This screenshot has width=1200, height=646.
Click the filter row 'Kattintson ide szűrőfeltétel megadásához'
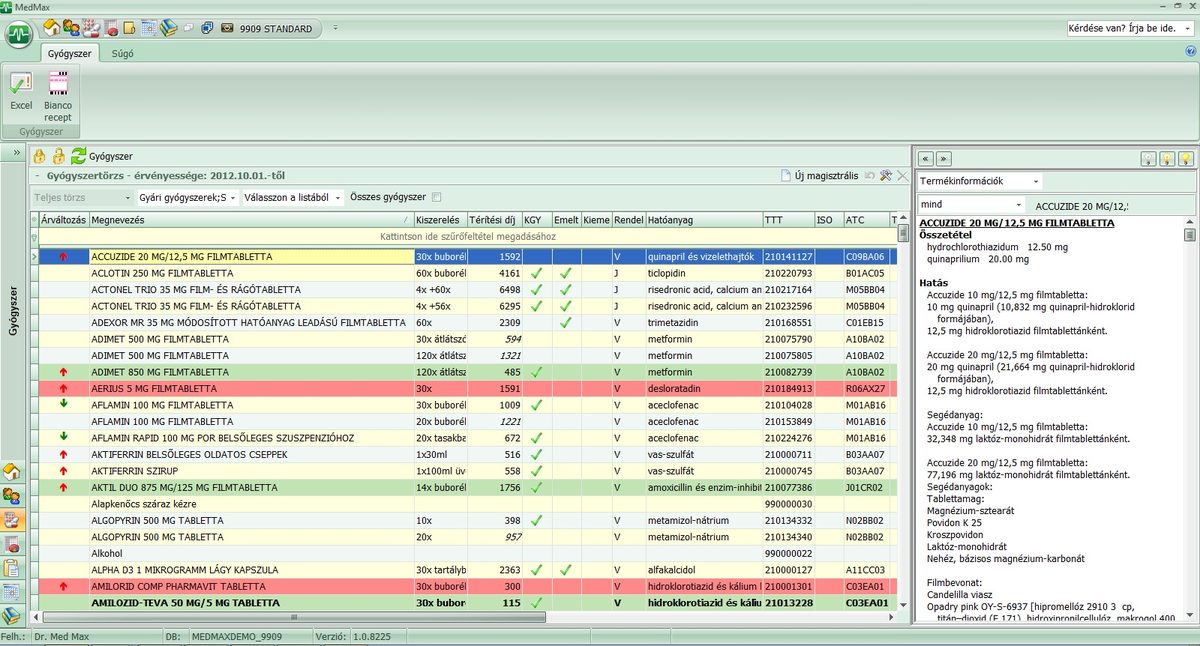(x=468, y=237)
